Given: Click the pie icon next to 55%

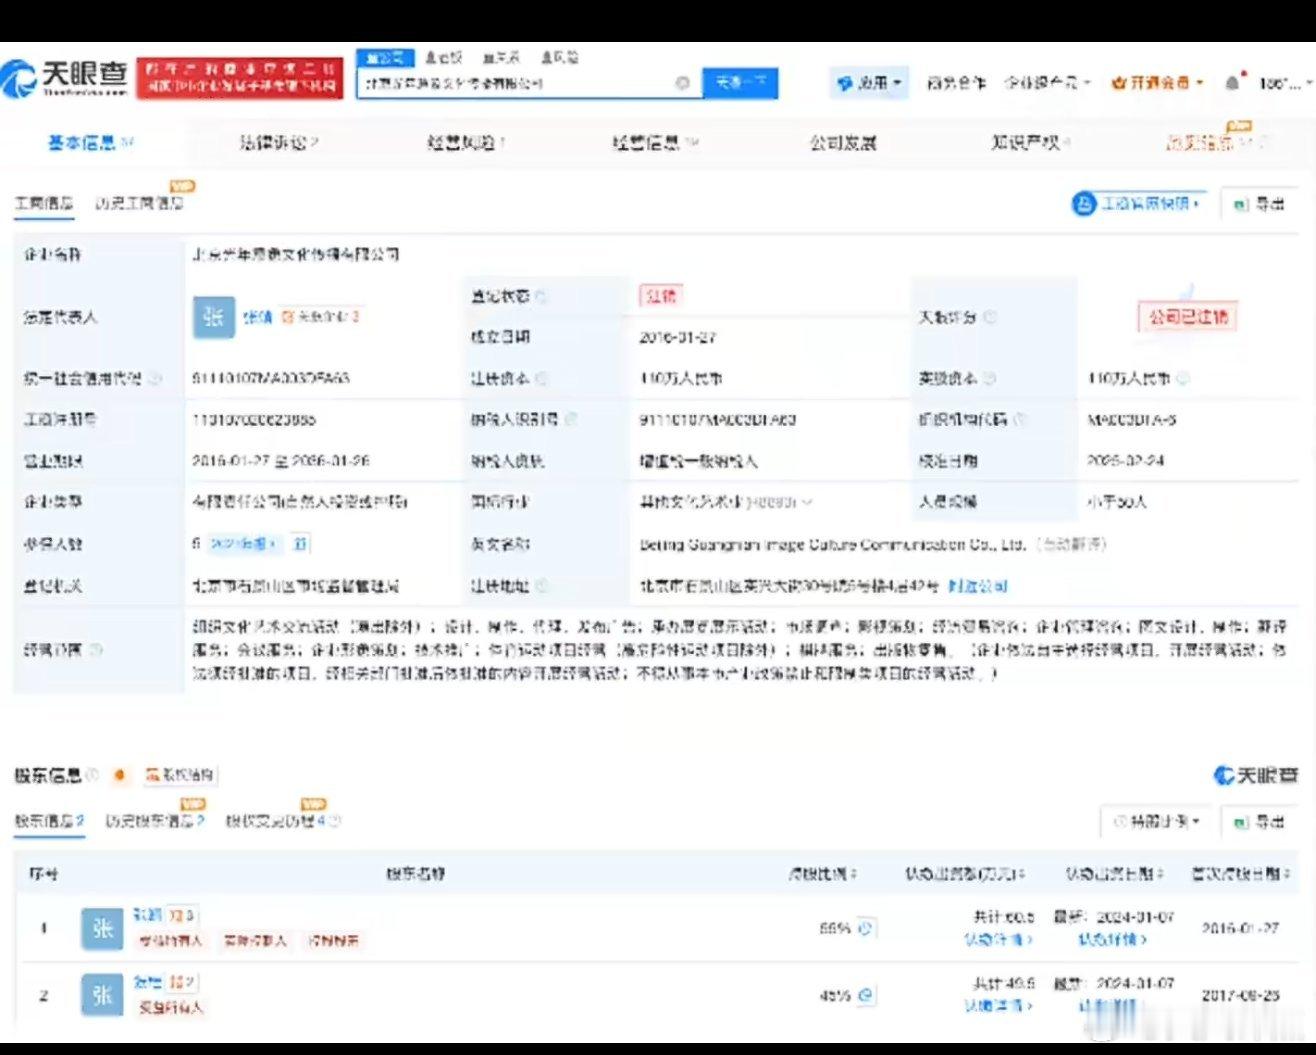Looking at the screenshot, I should pos(865,928).
